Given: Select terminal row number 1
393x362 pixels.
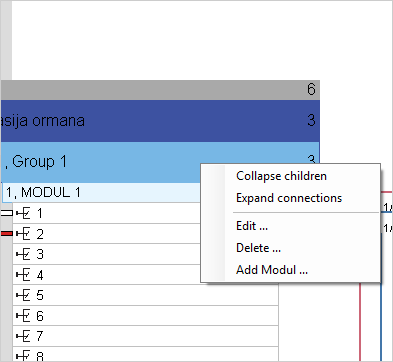Looking at the screenshot, I should (x=107, y=213).
